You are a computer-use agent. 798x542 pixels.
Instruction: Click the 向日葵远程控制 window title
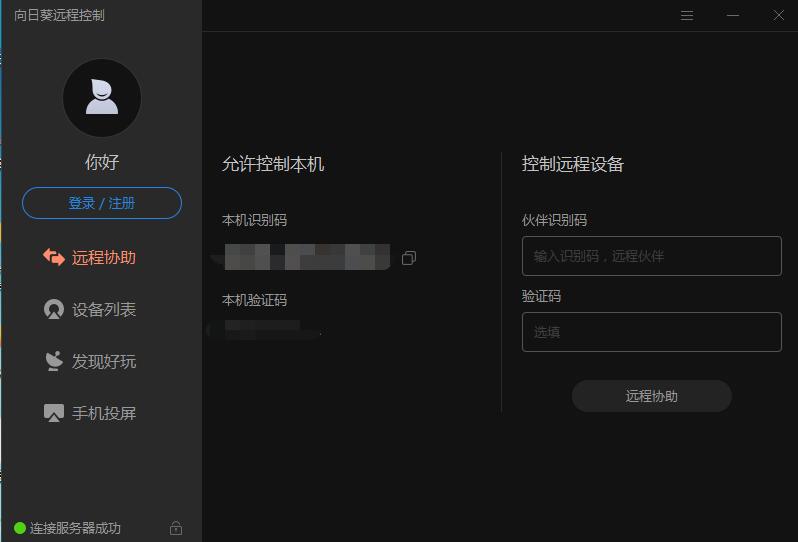pyautogui.click(x=60, y=15)
